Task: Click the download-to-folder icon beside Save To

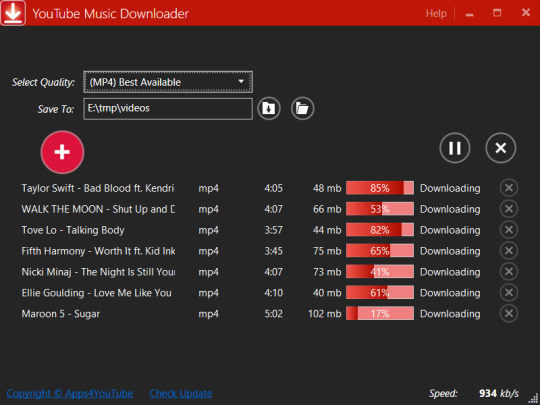Action: click(269, 108)
